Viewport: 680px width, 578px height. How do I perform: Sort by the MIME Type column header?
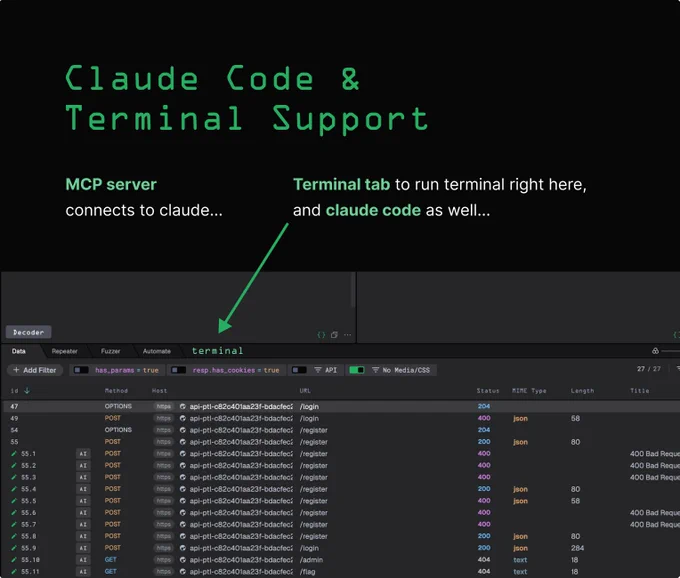[x=529, y=391]
